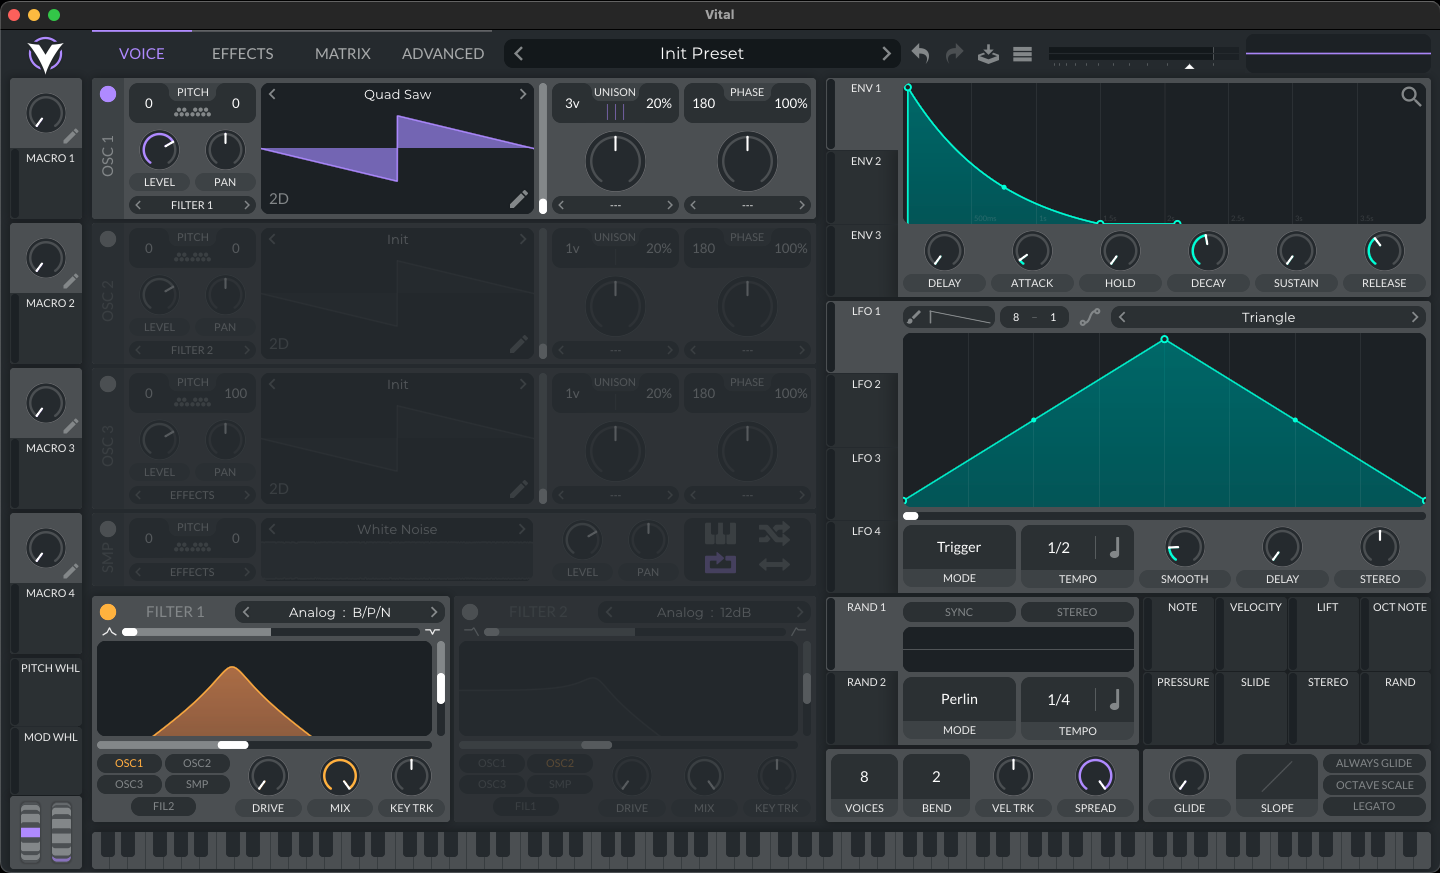Enable LEGATO option
The width and height of the screenshot is (1440, 873).
point(1374,806)
